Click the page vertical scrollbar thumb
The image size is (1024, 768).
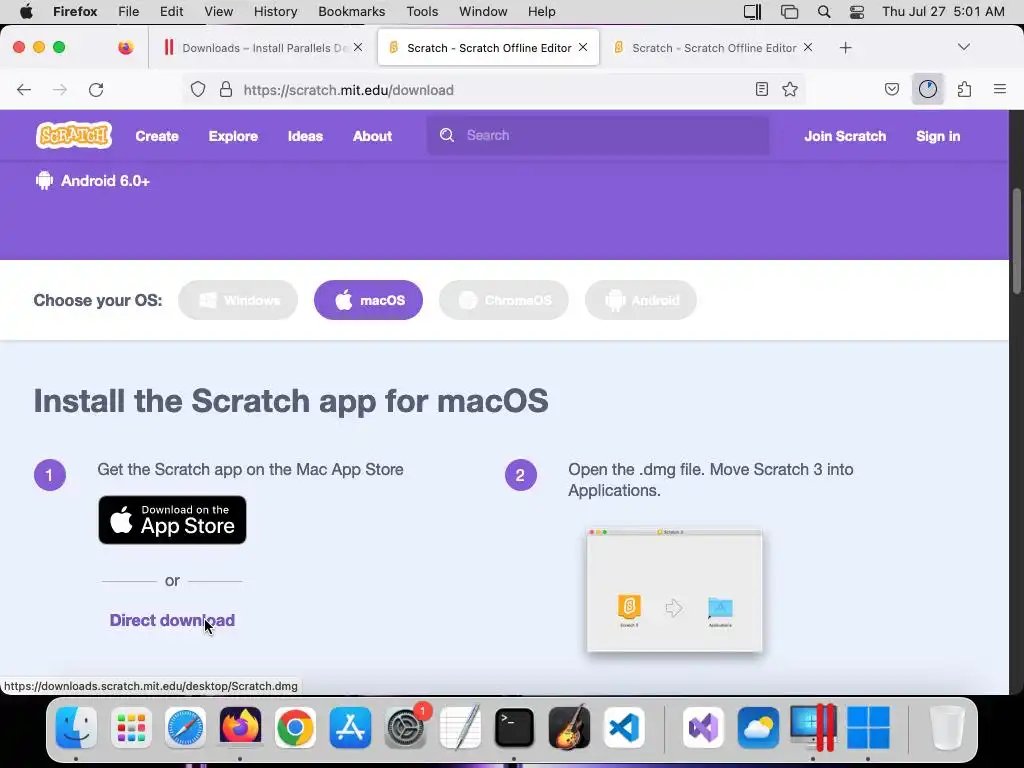point(1016,242)
